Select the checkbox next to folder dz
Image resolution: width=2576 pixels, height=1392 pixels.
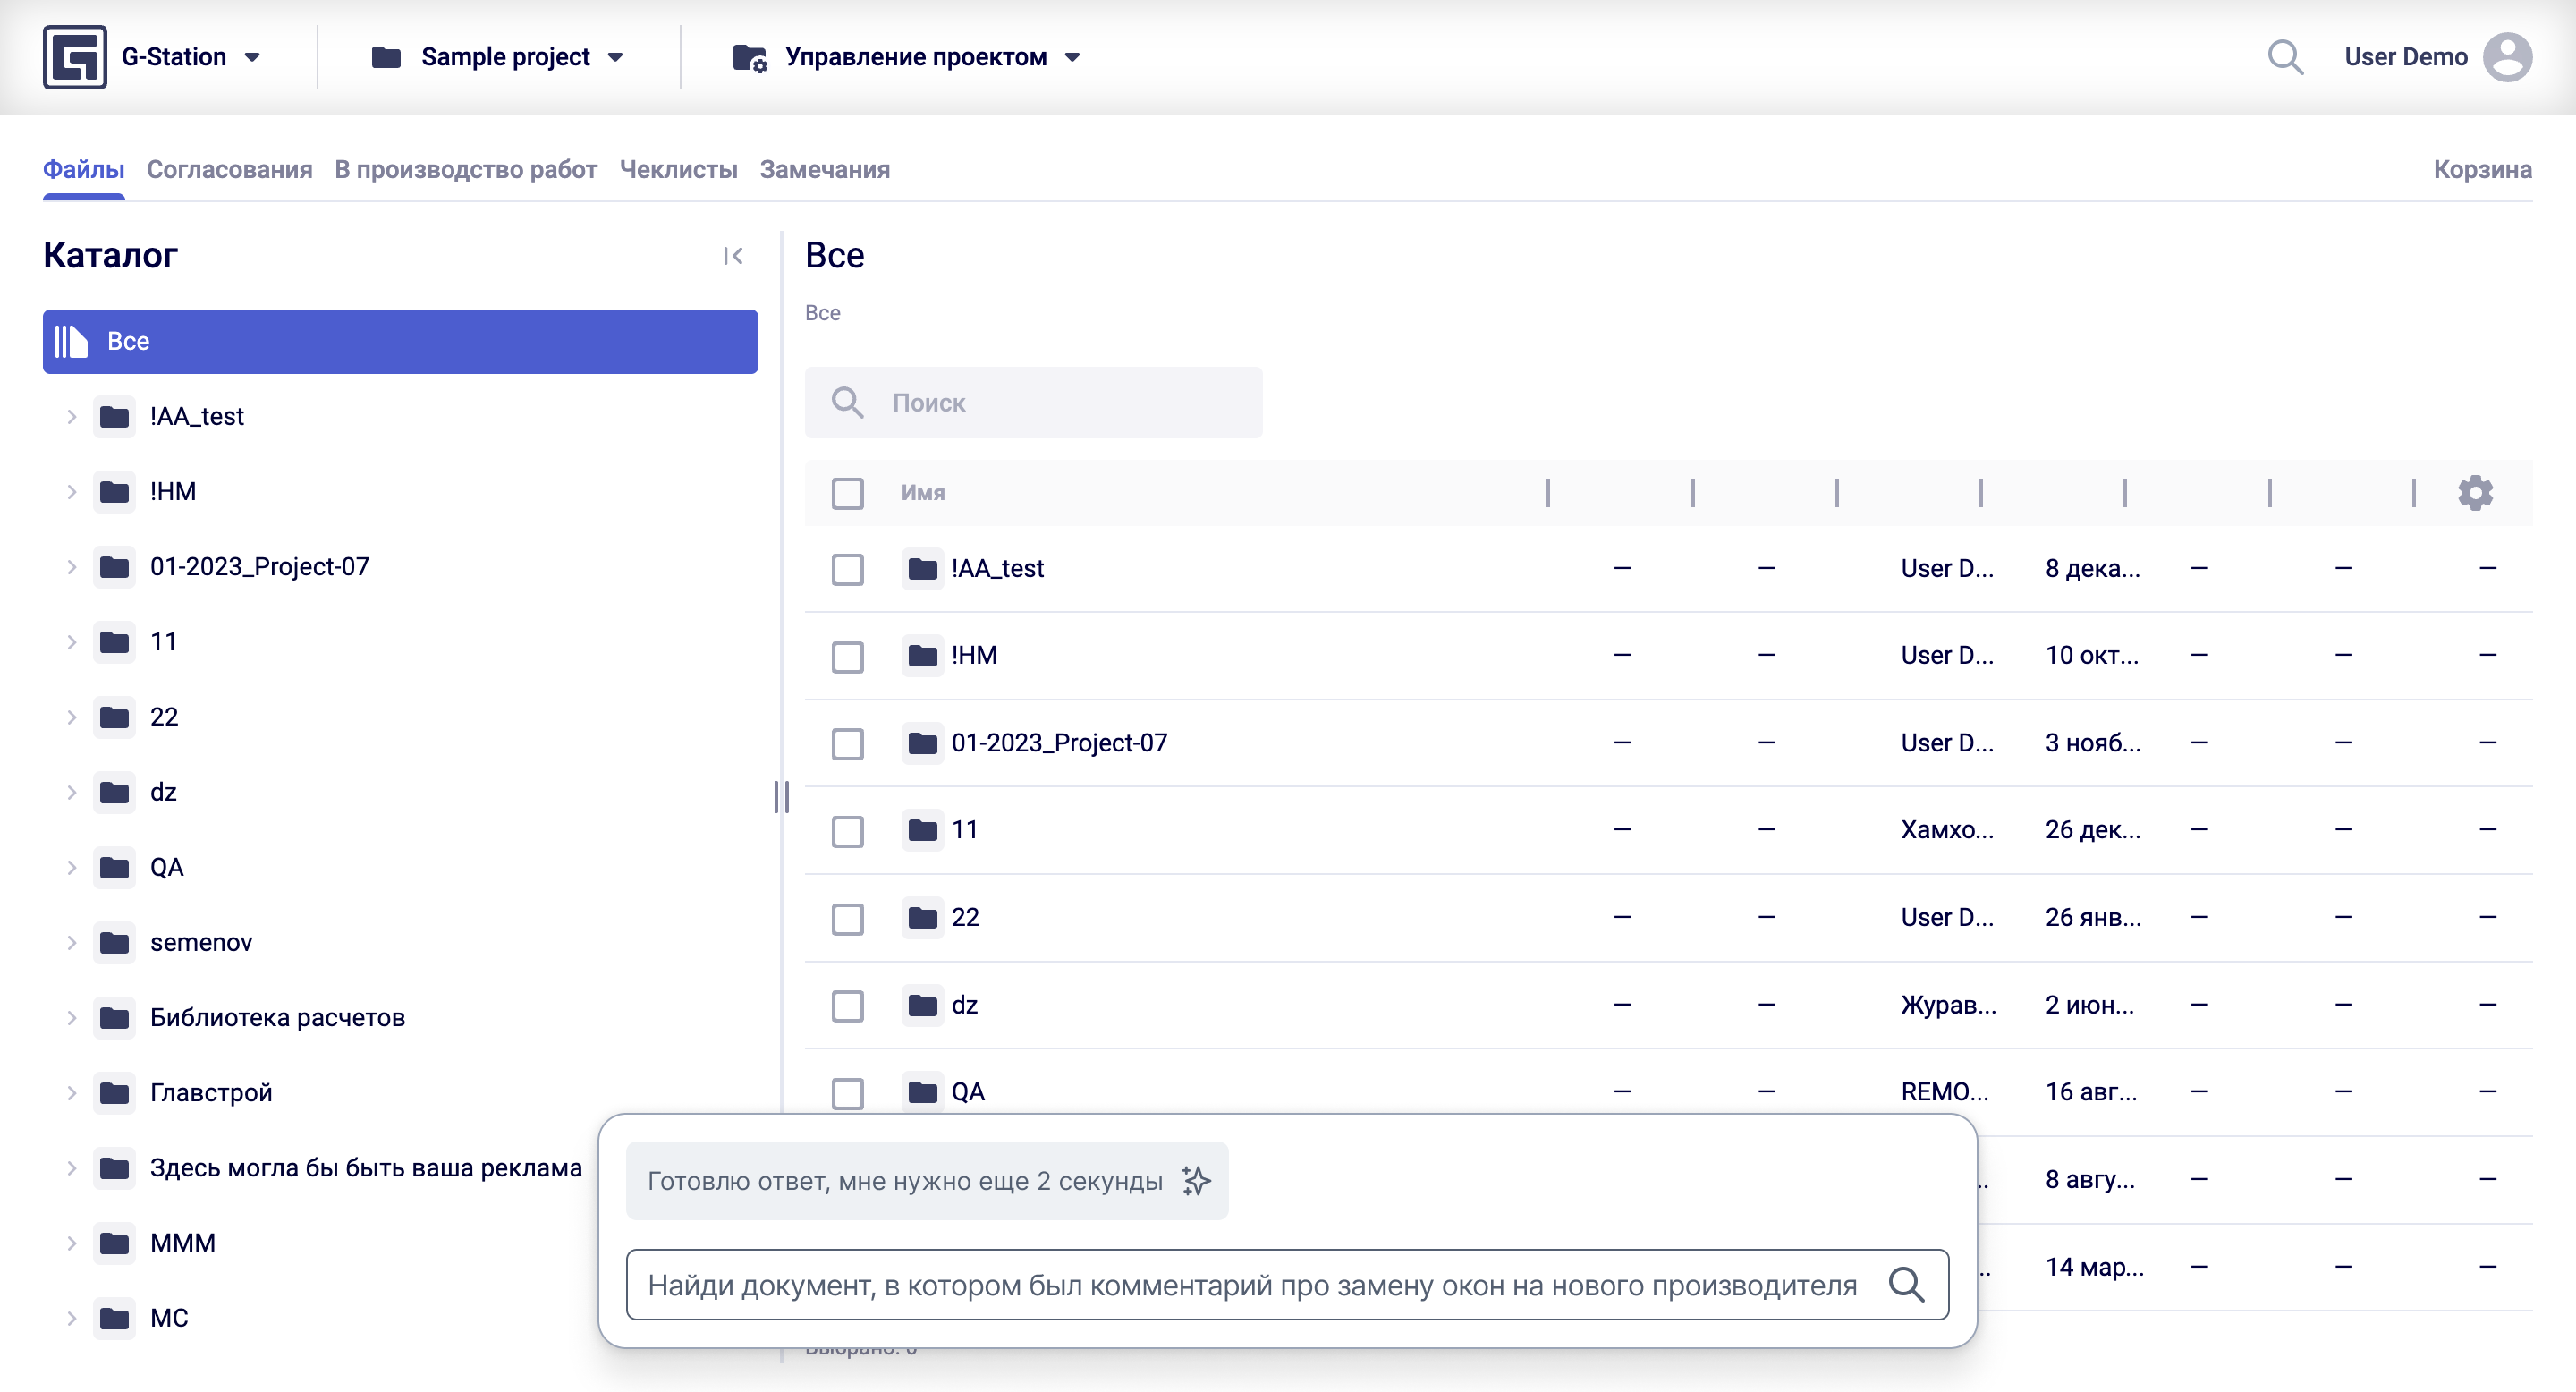(x=847, y=1005)
